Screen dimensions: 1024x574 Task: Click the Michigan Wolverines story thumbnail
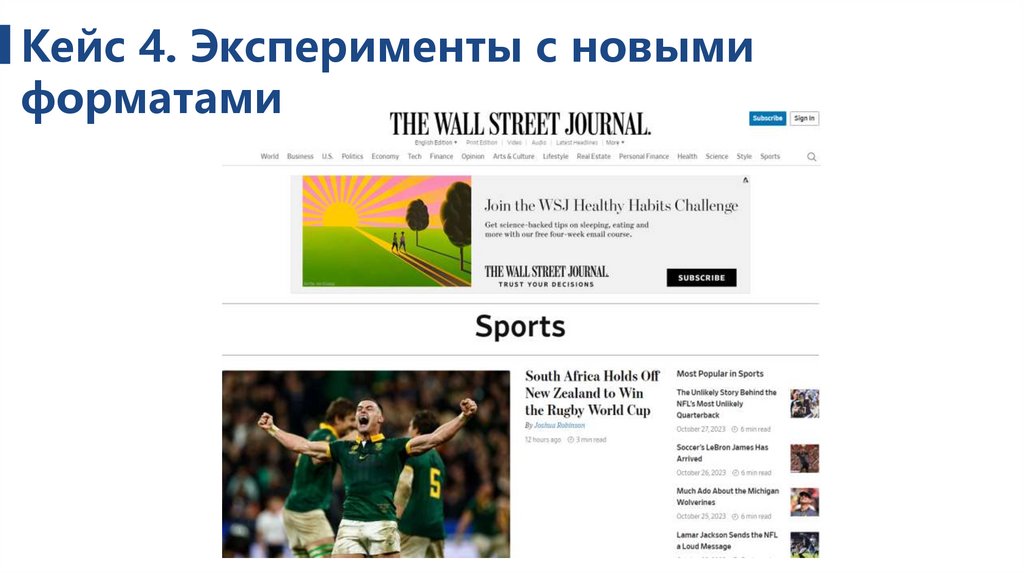(x=805, y=502)
